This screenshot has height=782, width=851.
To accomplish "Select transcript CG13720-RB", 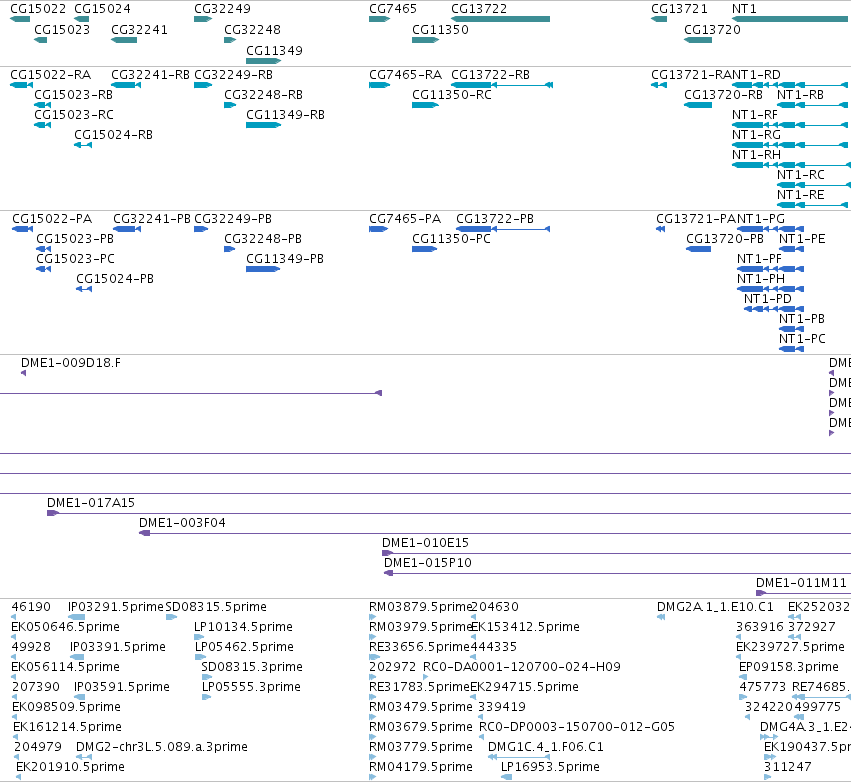I will [x=723, y=95].
